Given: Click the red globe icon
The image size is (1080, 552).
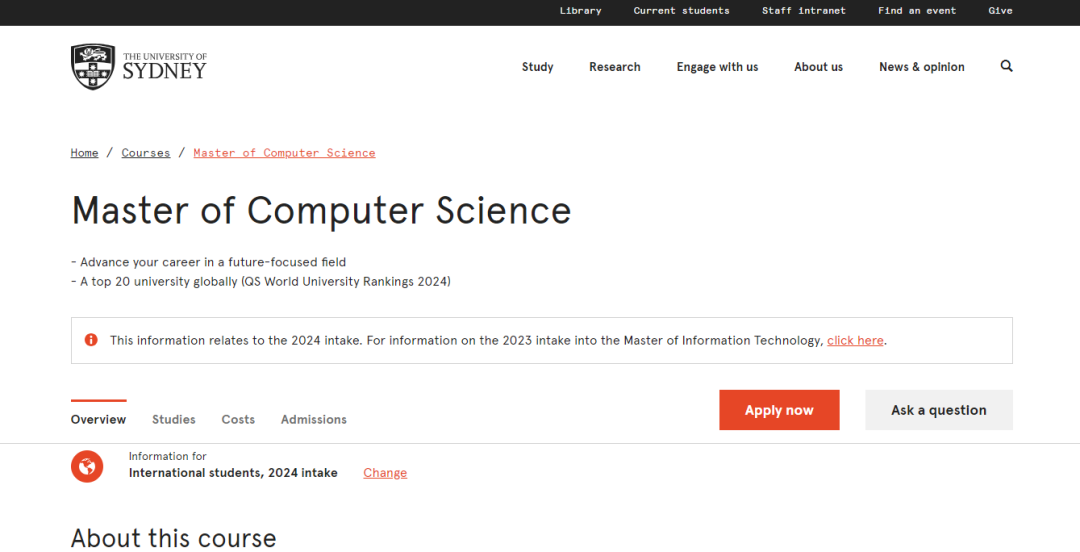Looking at the screenshot, I should [x=87, y=466].
